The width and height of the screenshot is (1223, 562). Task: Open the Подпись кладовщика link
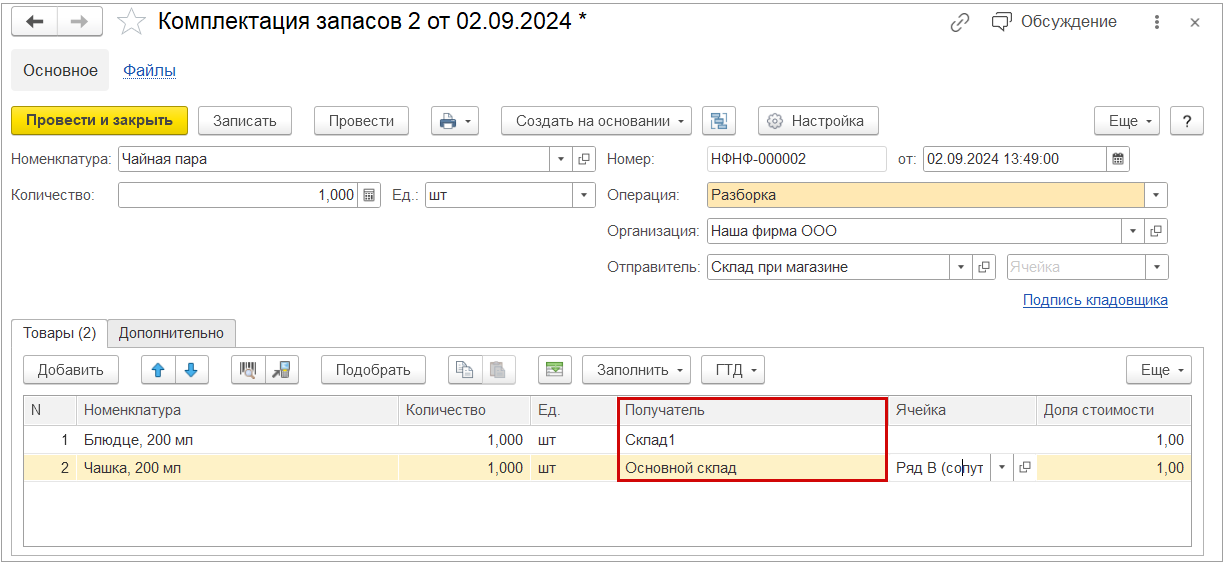point(1094,300)
